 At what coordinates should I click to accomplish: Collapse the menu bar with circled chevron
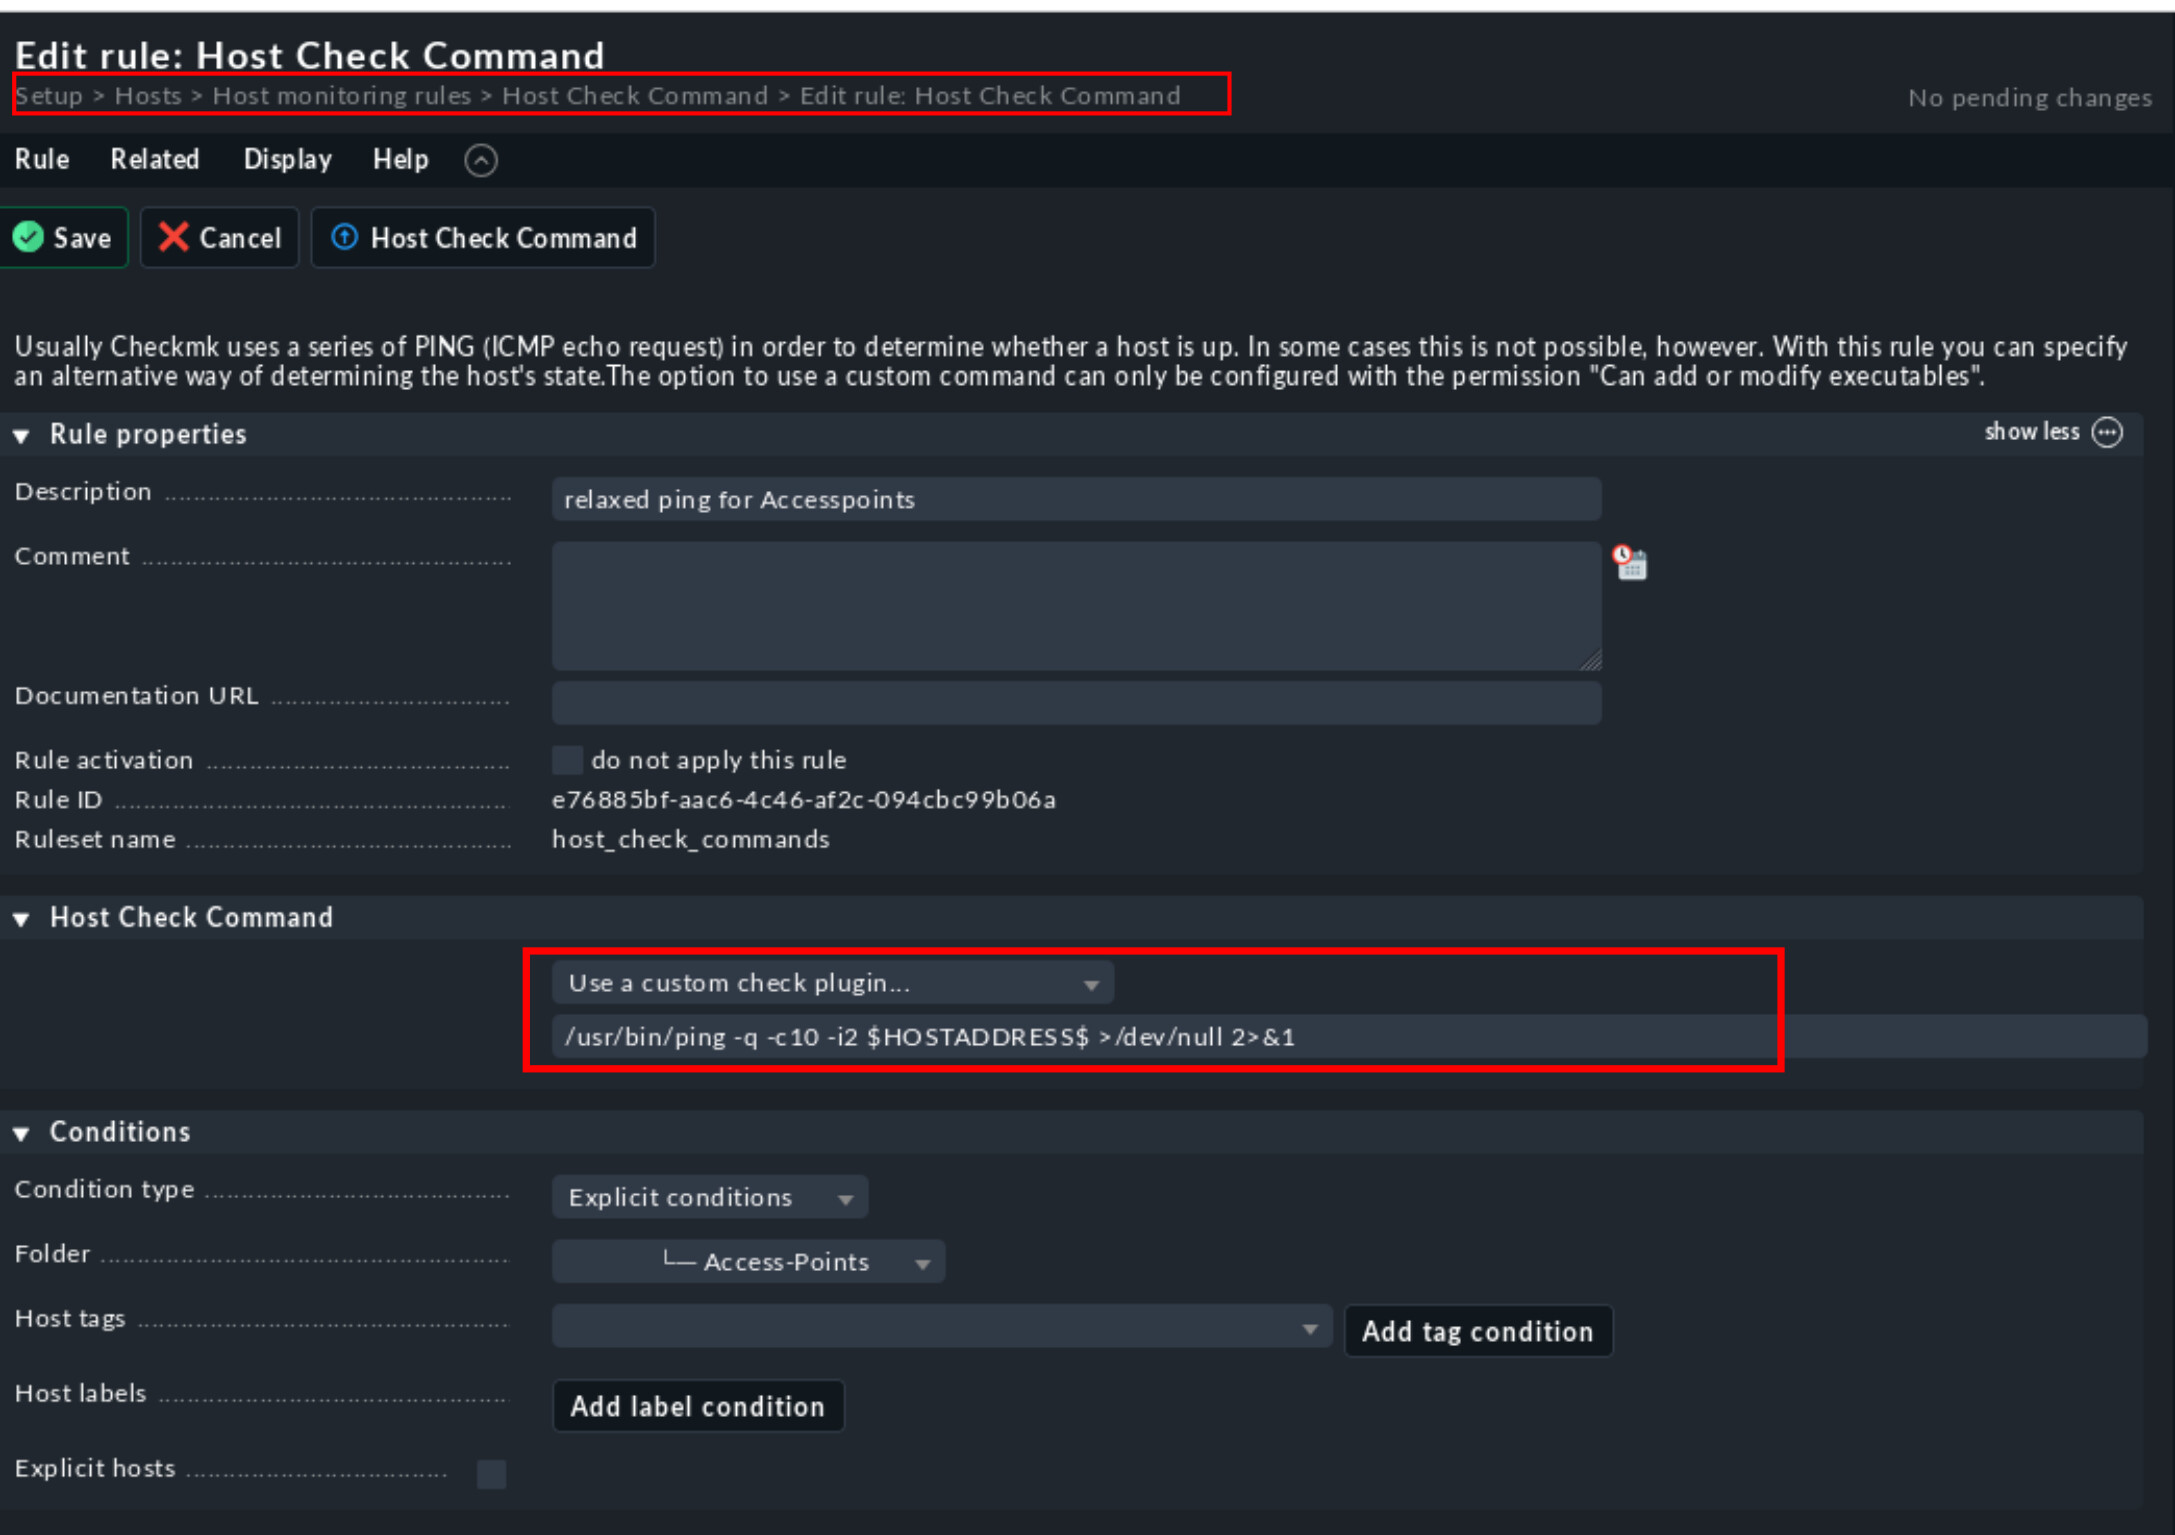(x=481, y=160)
